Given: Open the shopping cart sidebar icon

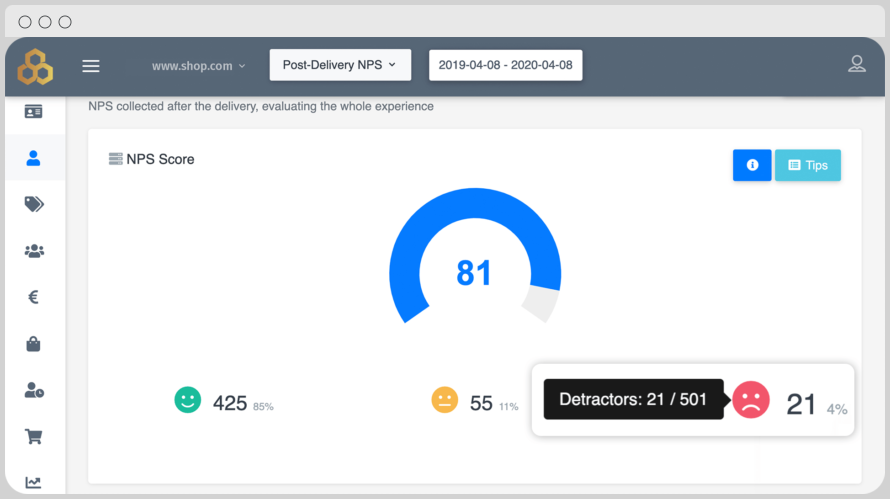Looking at the screenshot, I should coord(33,437).
